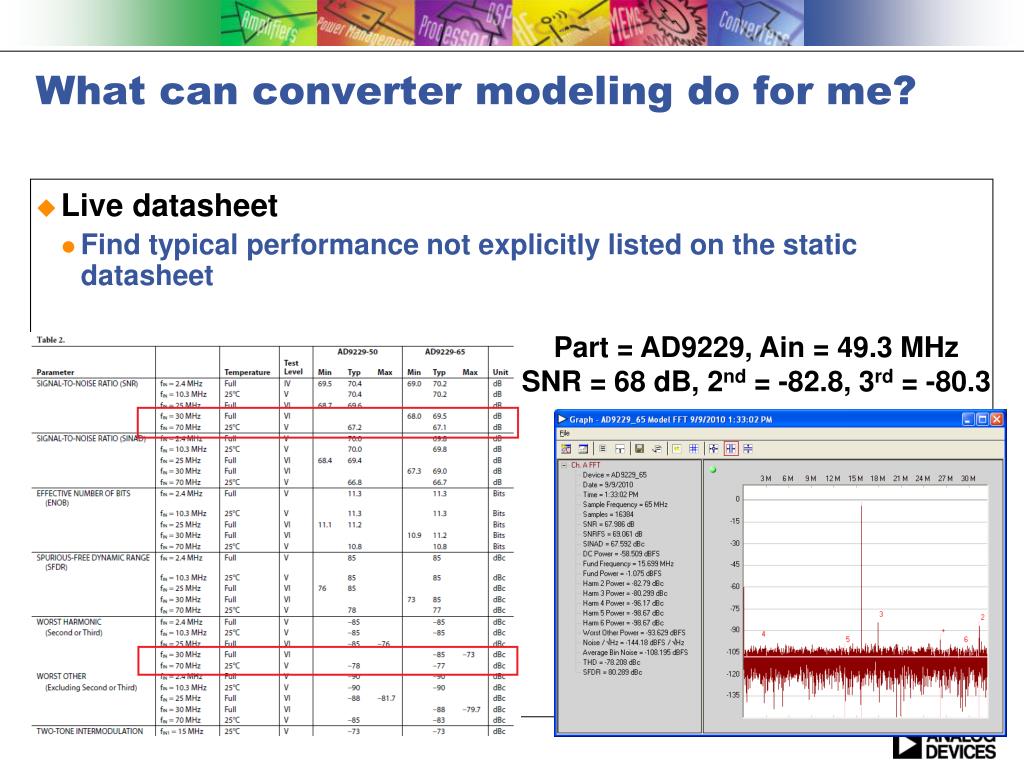The height and width of the screenshot is (768, 1024).
Task: Click the yellow note toolbar icon
Action: click(x=677, y=449)
